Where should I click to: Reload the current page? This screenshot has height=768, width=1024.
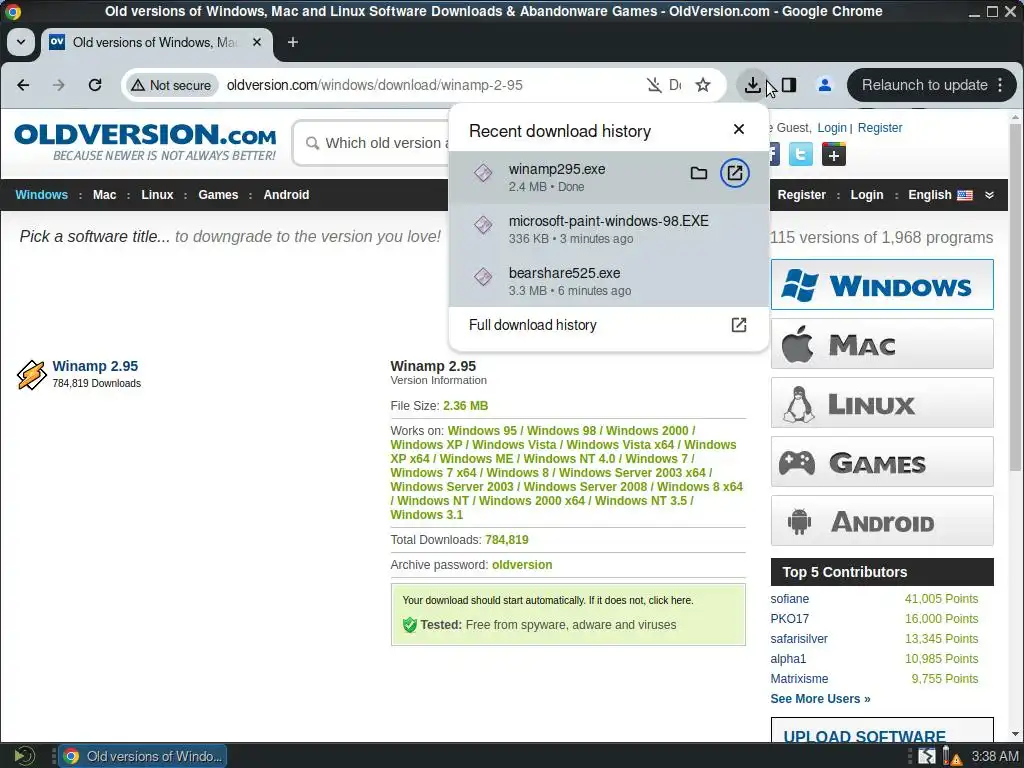pos(95,85)
